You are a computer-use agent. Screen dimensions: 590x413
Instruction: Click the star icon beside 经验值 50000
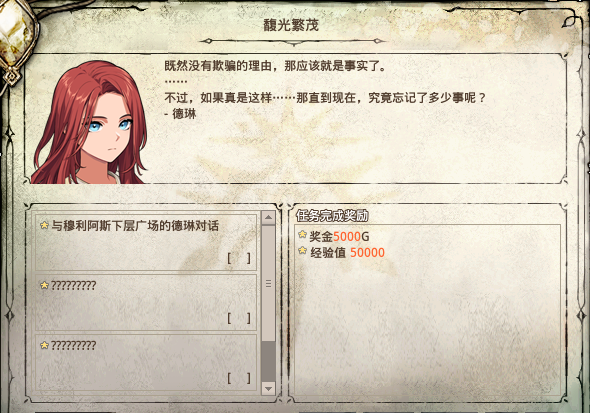pos(303,250)
